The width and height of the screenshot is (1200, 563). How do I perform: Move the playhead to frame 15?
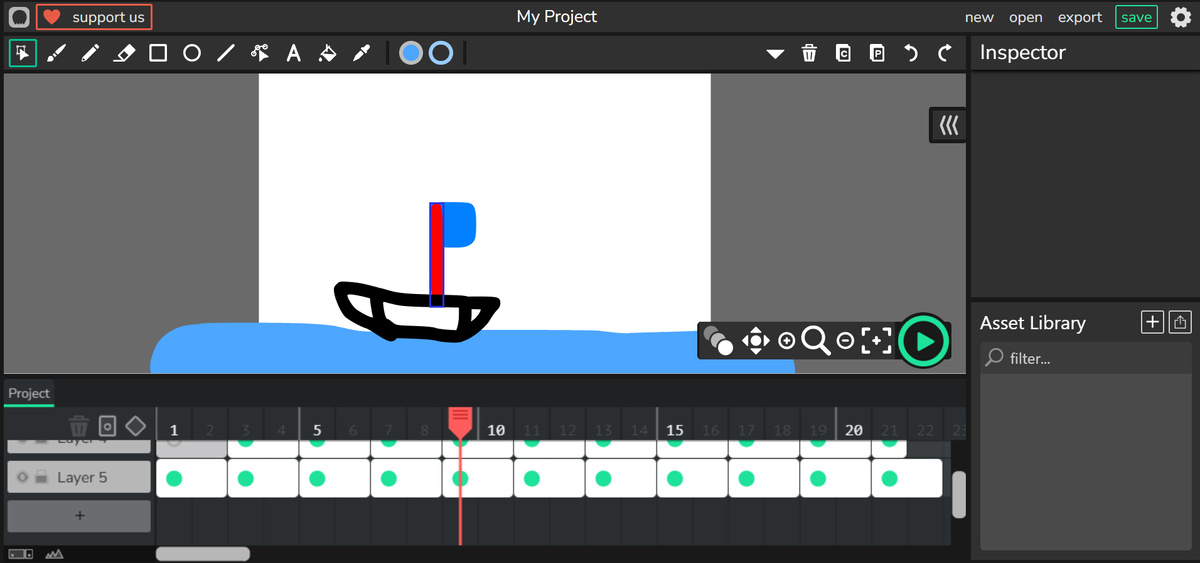pos(675,430)
